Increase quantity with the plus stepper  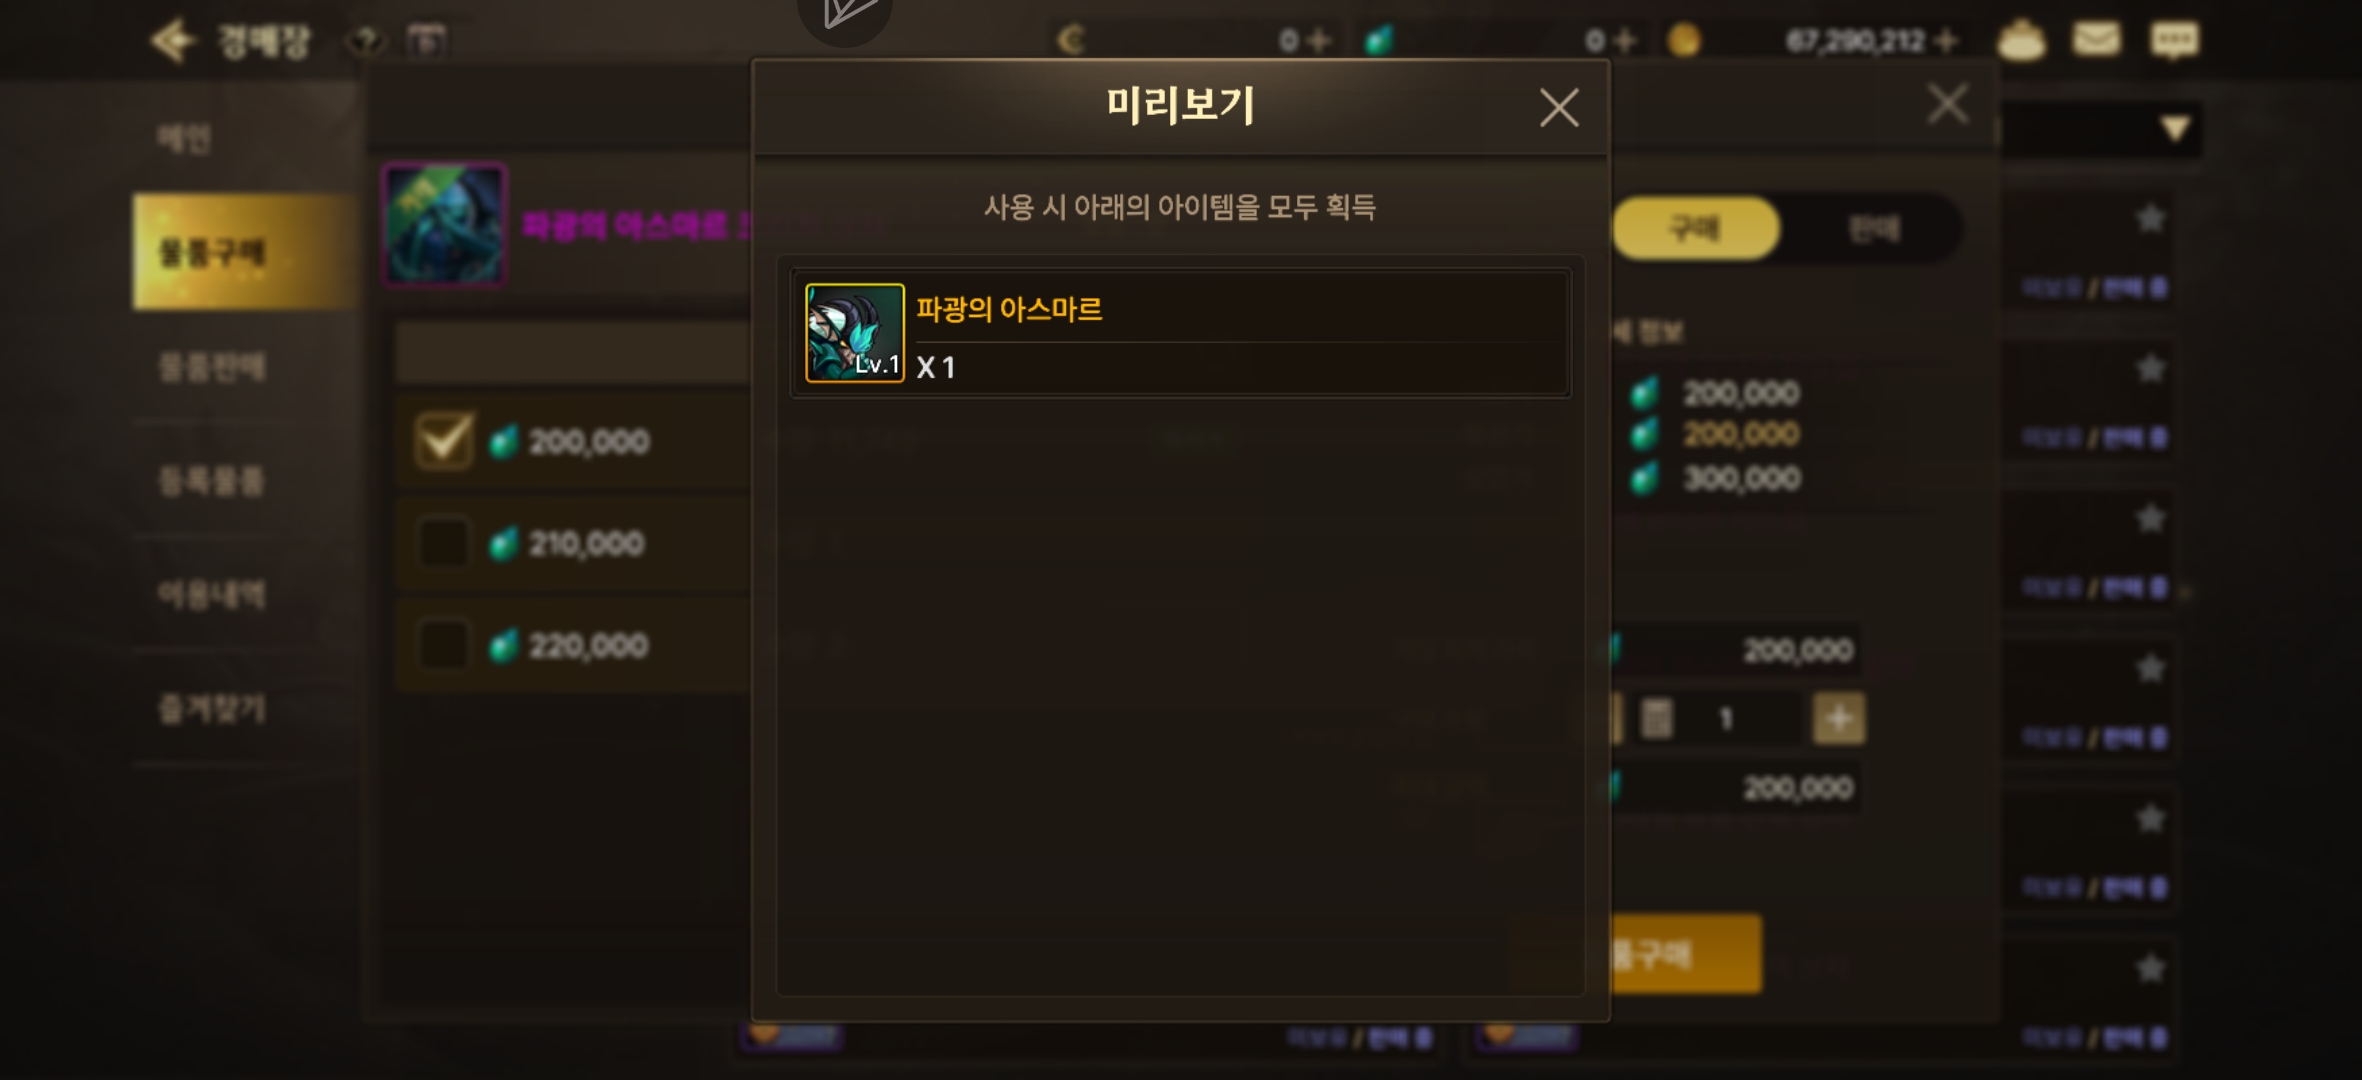click(x=1839, y=718)
